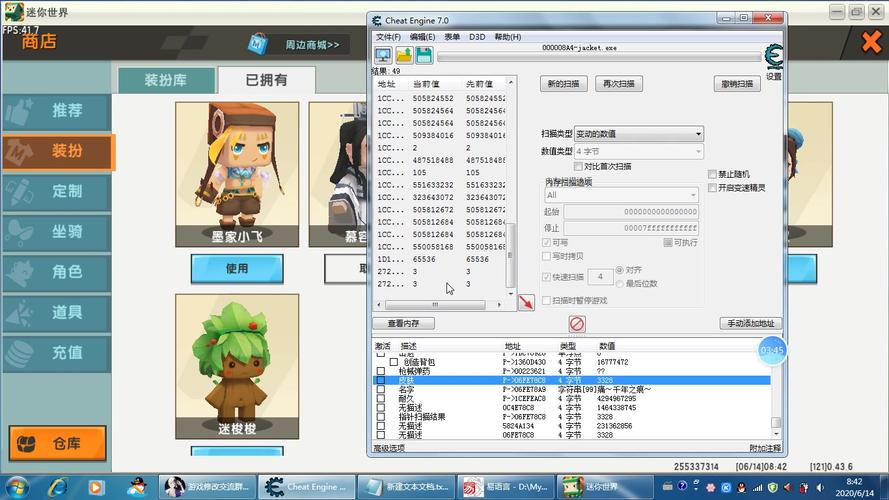
Task: Enable 开启变速精灵 checkbox
Action: [x=712, y=188]
